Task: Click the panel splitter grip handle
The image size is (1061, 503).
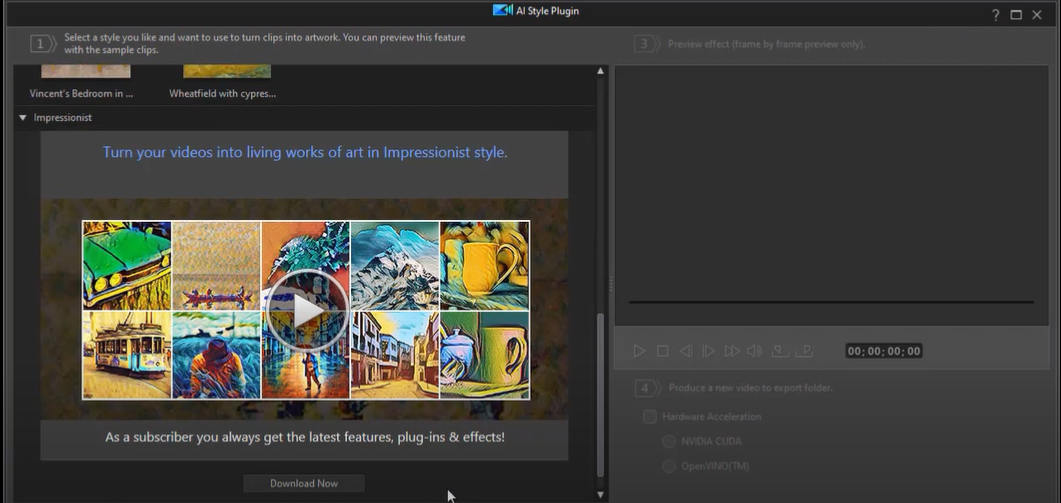Action: (611, 284)
